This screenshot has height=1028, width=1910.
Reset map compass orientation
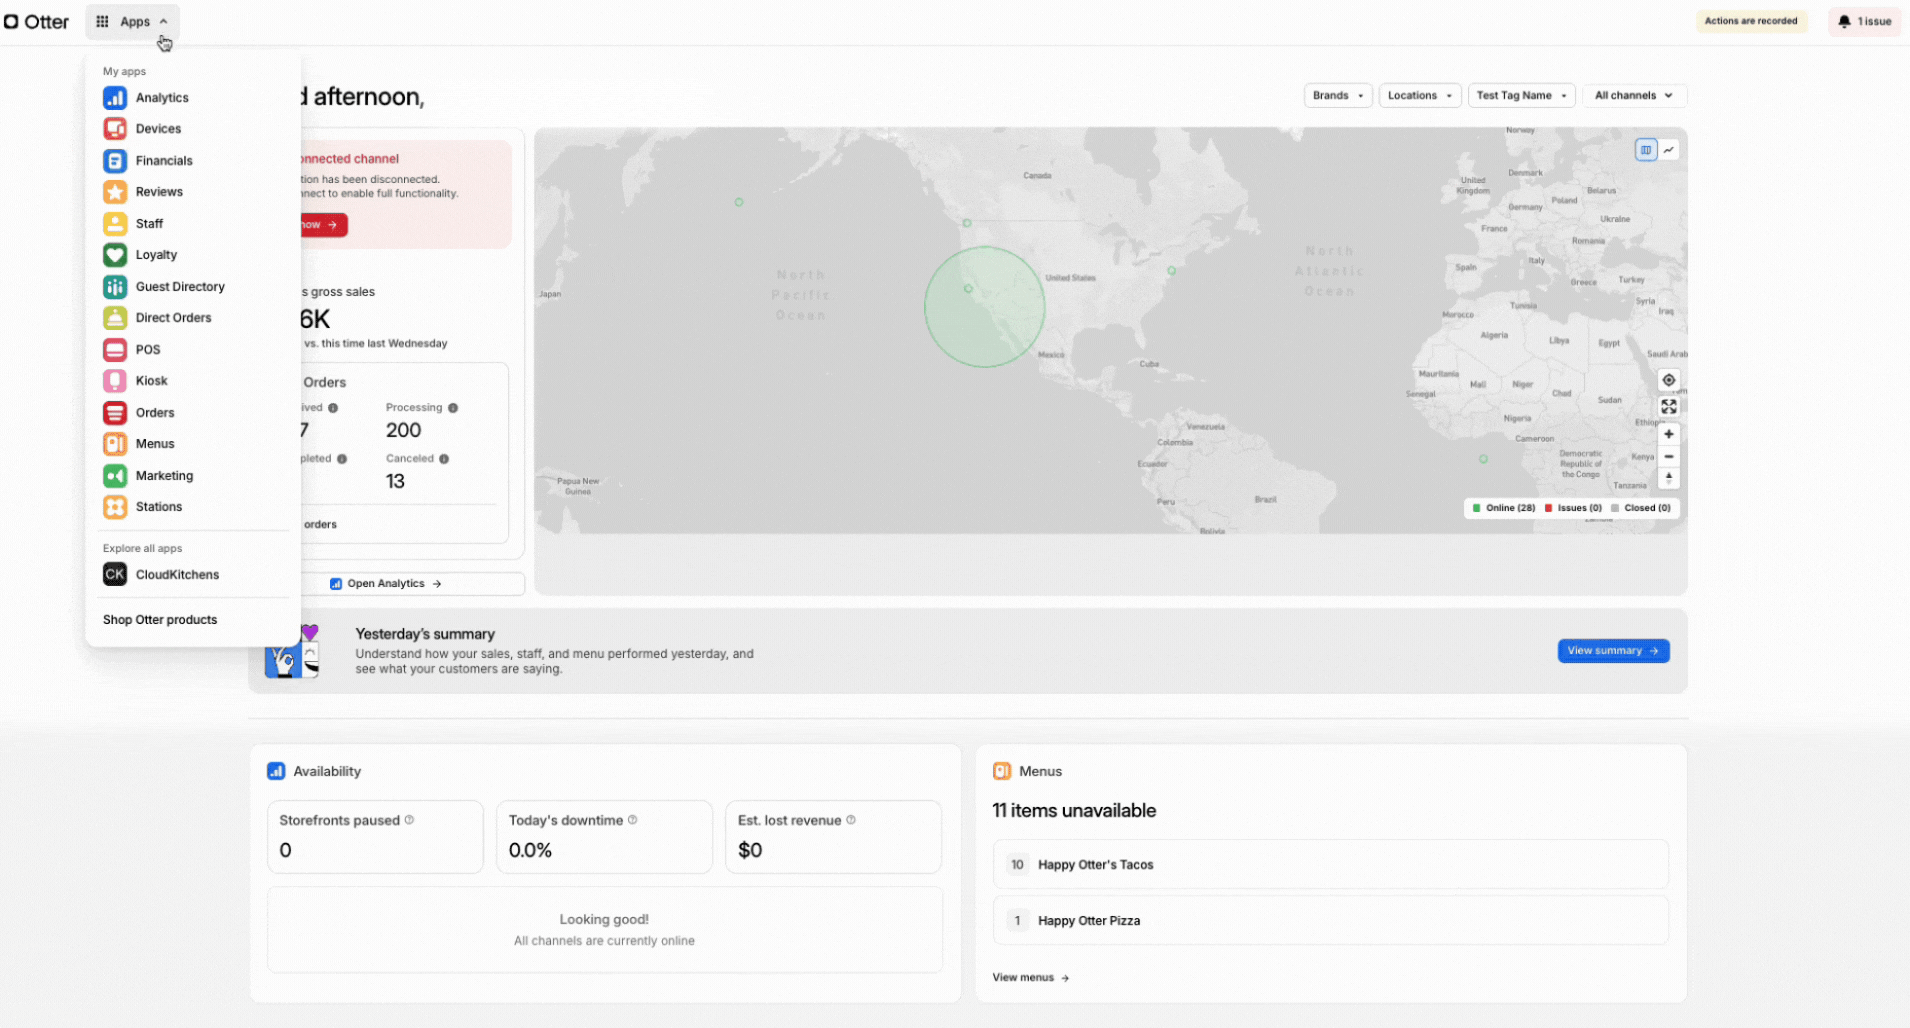(1668, 478)
